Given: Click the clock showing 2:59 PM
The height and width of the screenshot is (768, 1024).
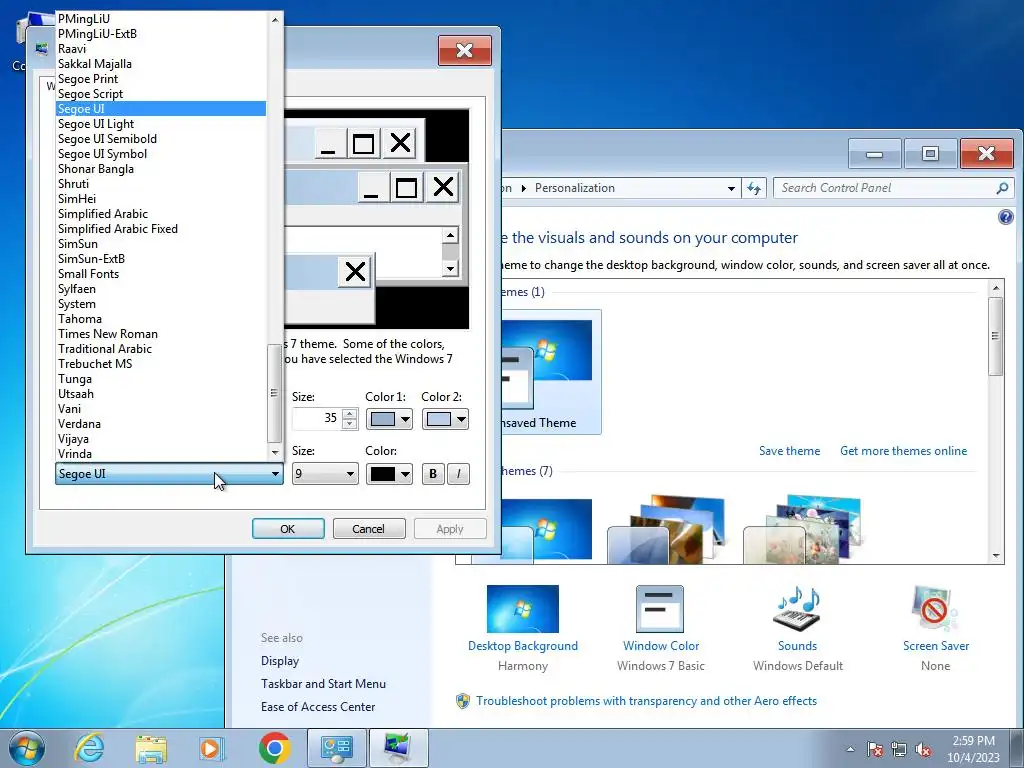Looking at the screenshot, I should click(973, 741).
